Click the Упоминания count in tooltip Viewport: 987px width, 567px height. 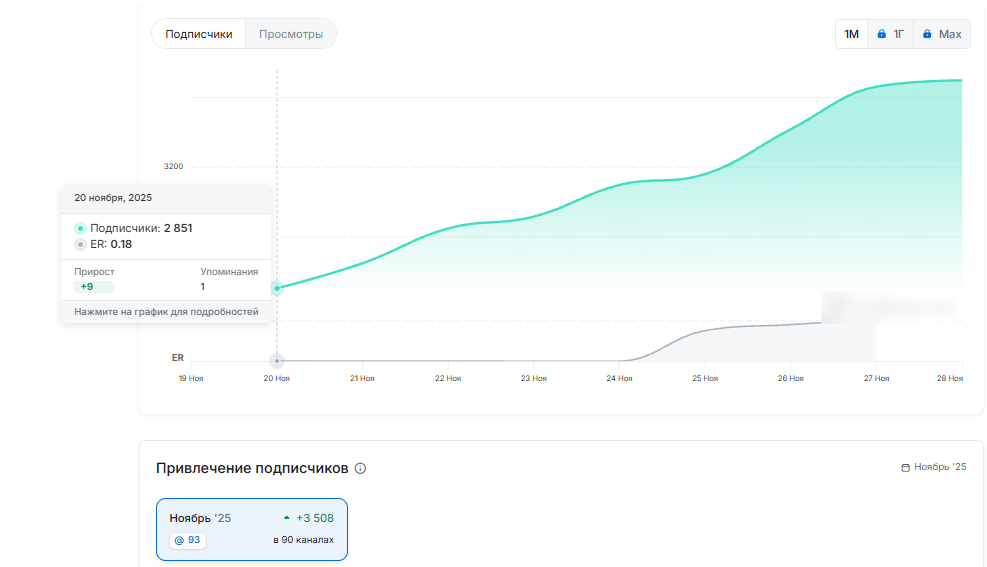click(203, 287)
